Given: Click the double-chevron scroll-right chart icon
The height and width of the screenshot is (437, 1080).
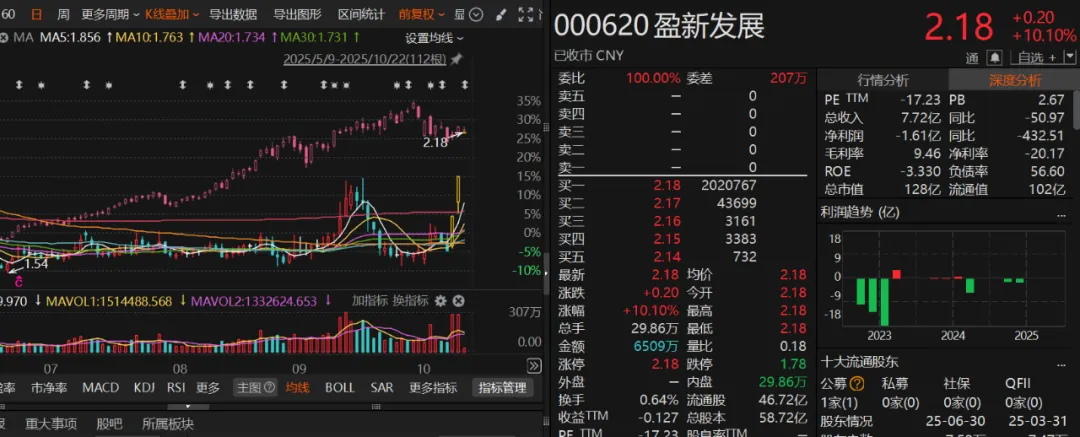Looking at the screenshot, I should [534, 365].
